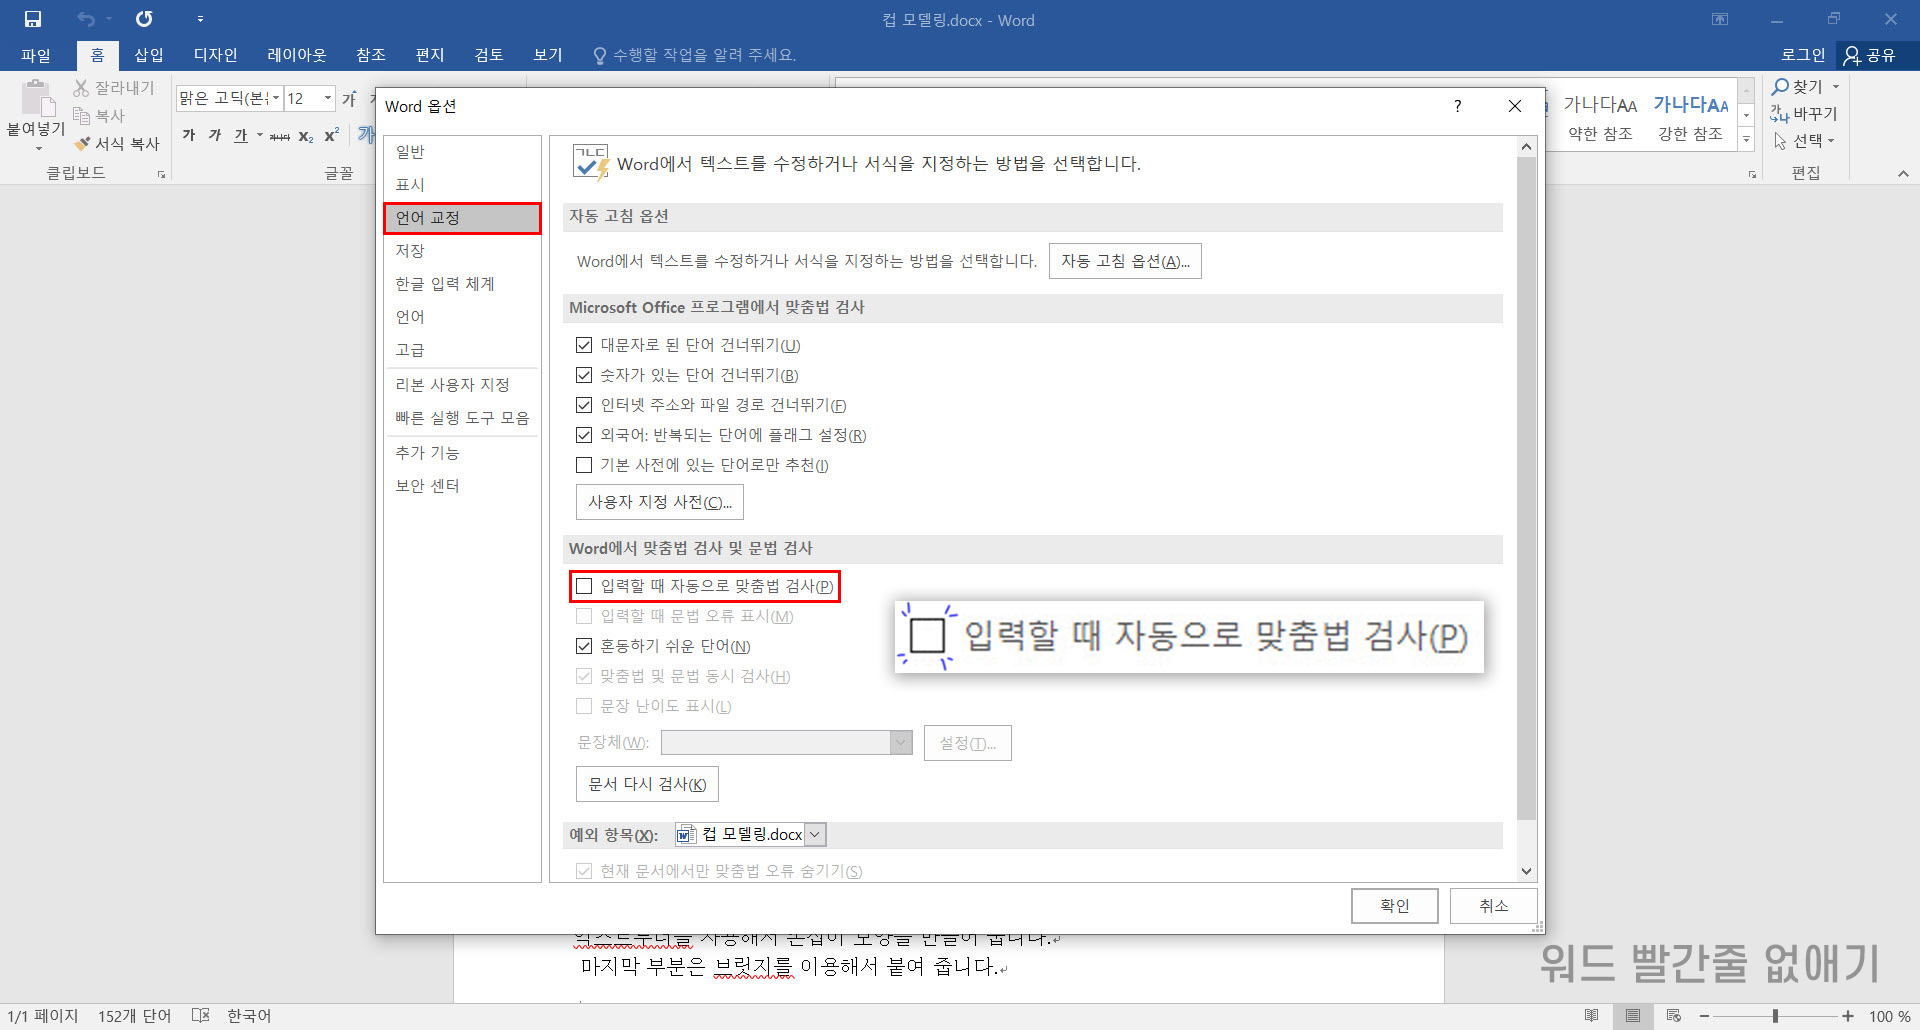This screenshot has height=1030, width=1920.
Task: Switch to Web Layout view icon
Action: [x=1674, y=1016]
